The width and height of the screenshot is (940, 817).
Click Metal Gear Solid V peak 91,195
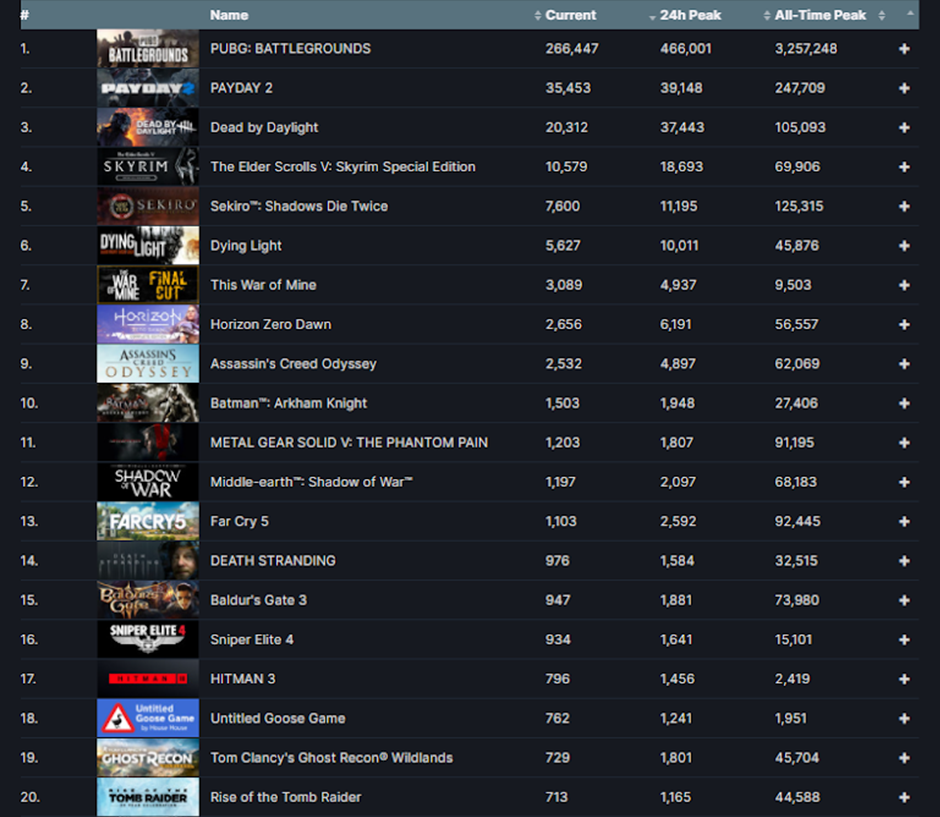pyautogui.click(x=794, y=442)
